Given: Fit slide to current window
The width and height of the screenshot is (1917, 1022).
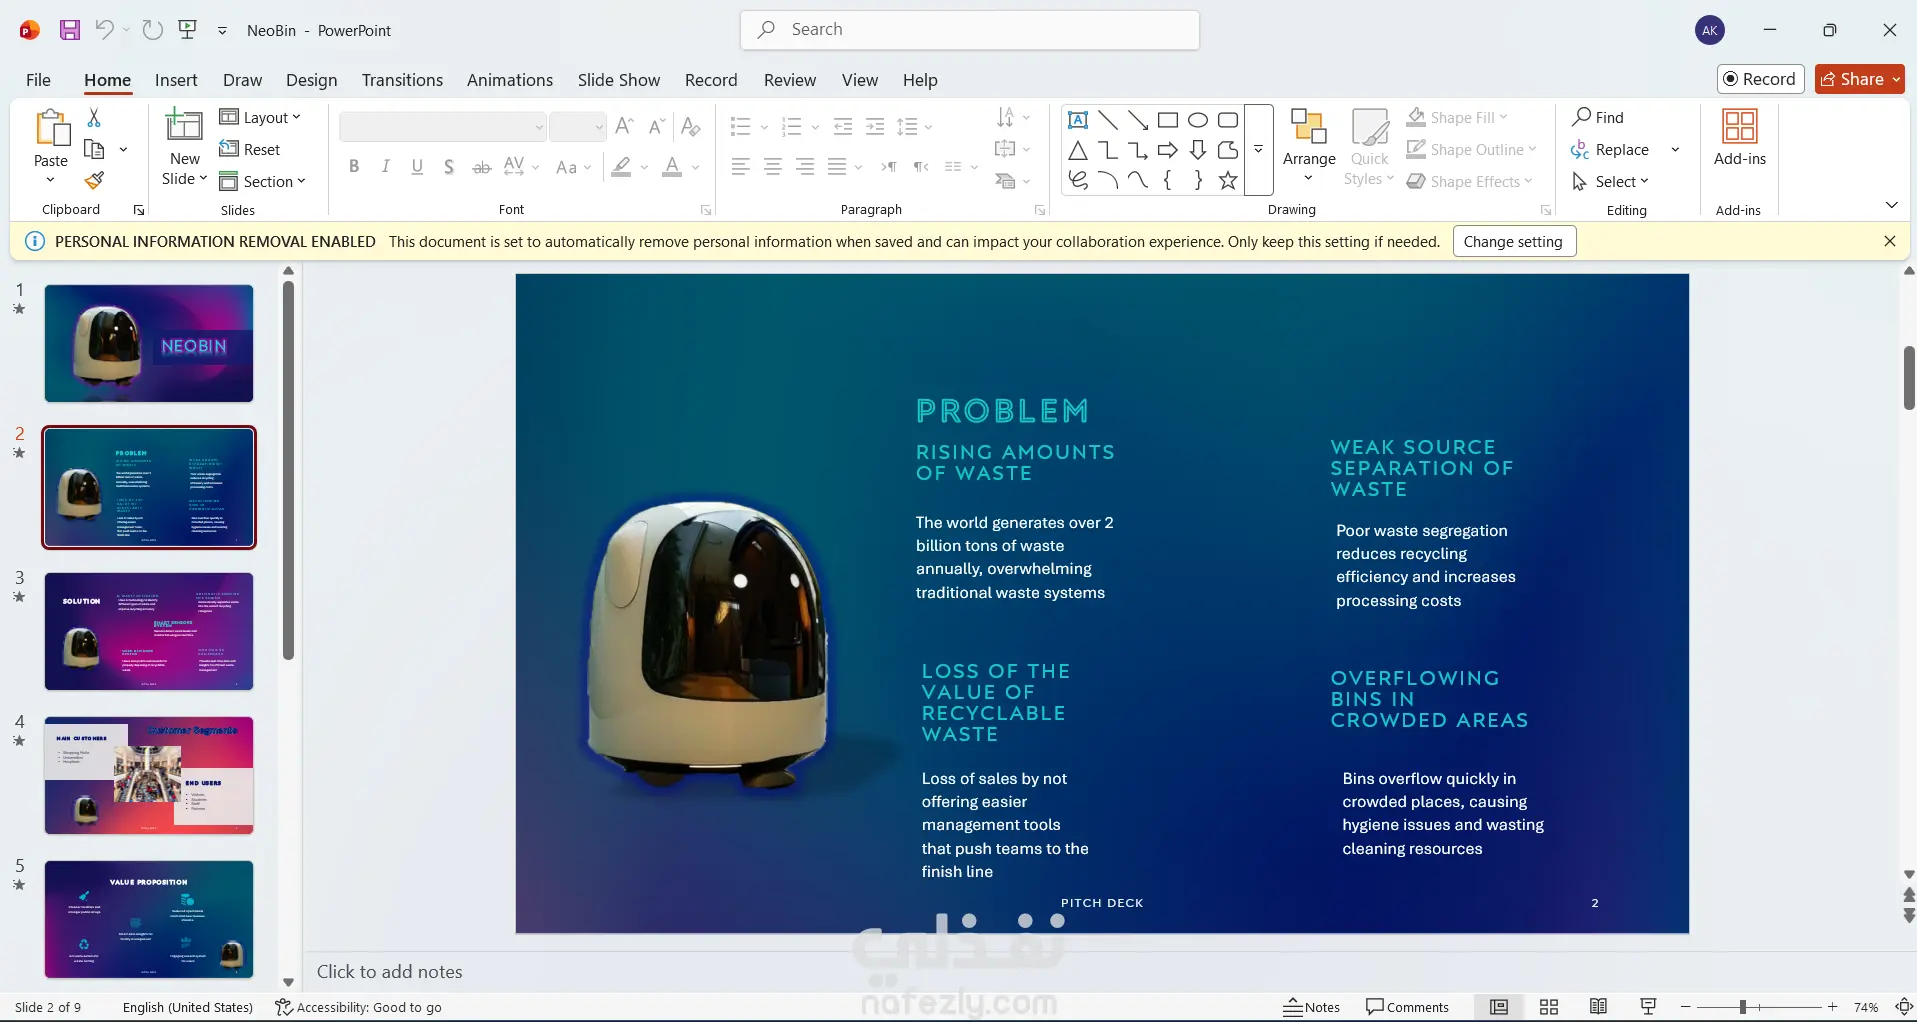Looking at the screenshot, I should tap(1905, 1007).
